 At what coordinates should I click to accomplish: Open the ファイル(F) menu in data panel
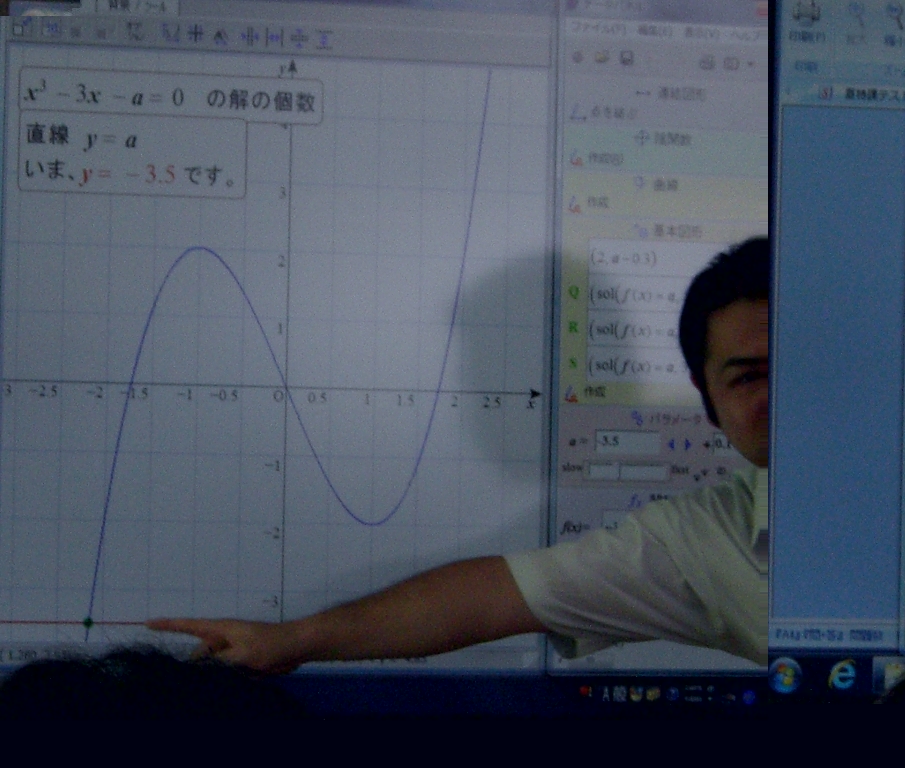pos(599,28)
